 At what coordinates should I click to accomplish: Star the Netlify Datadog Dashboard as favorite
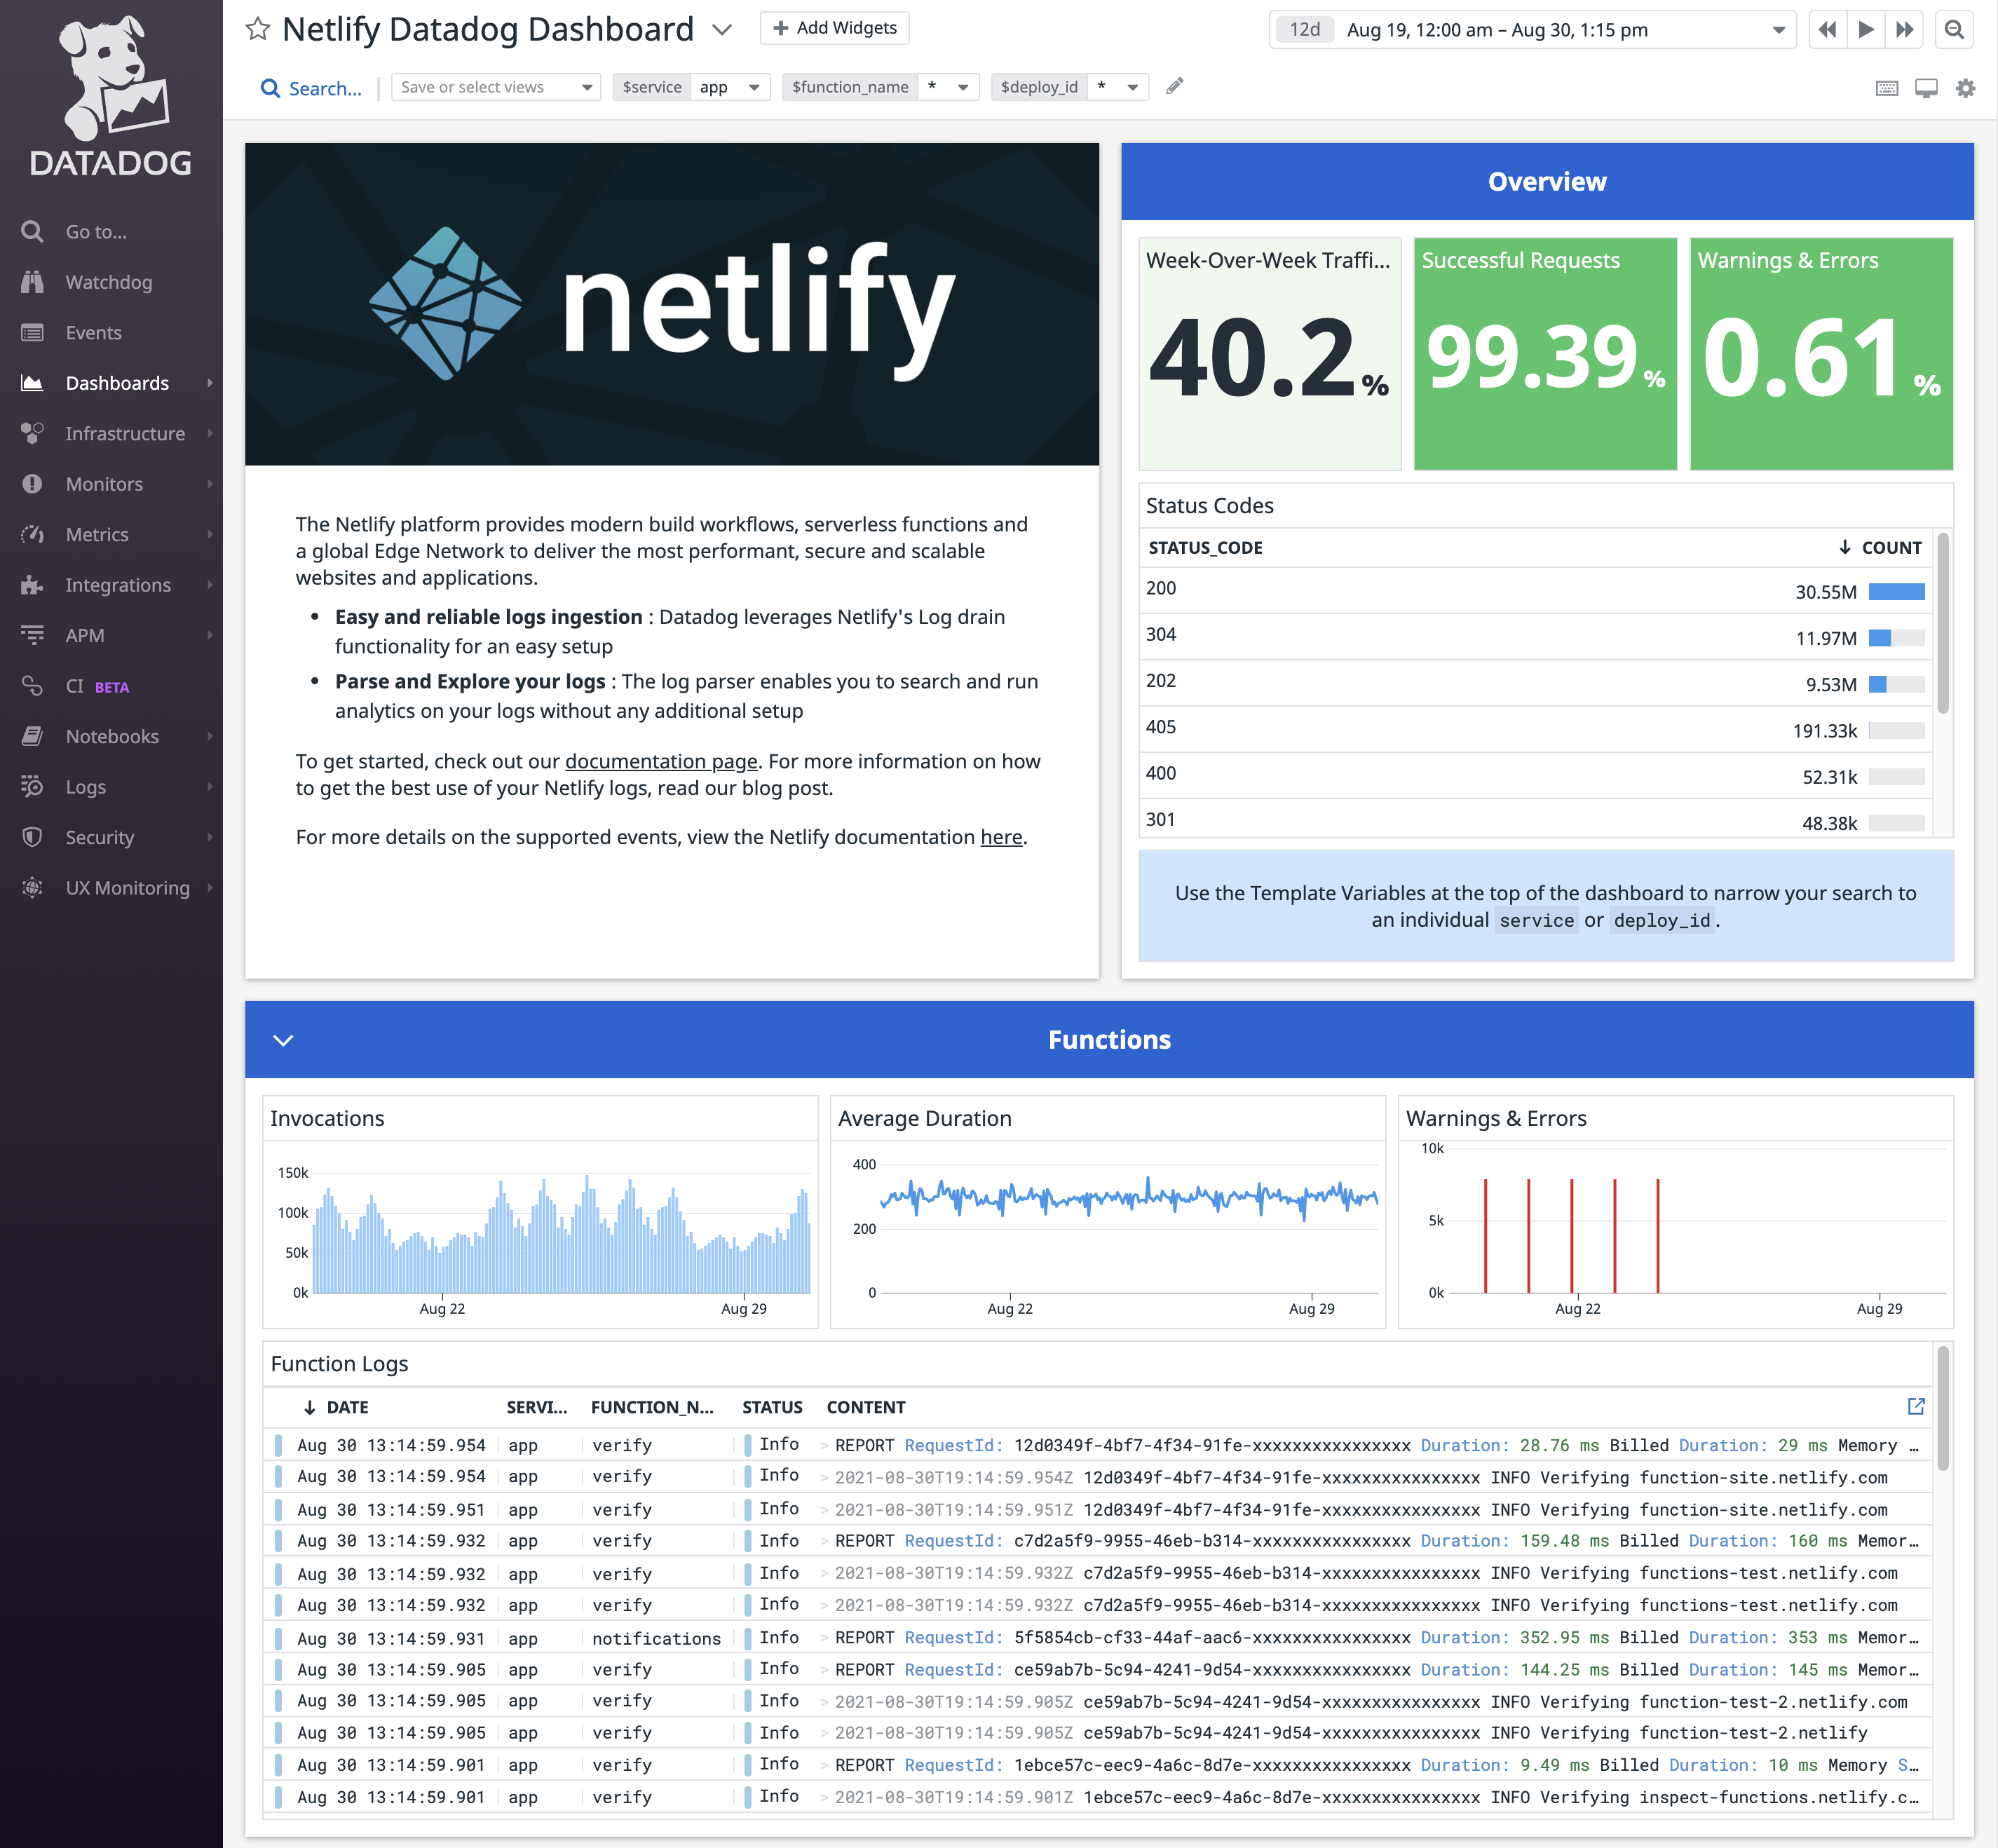[x=258, y=28]
